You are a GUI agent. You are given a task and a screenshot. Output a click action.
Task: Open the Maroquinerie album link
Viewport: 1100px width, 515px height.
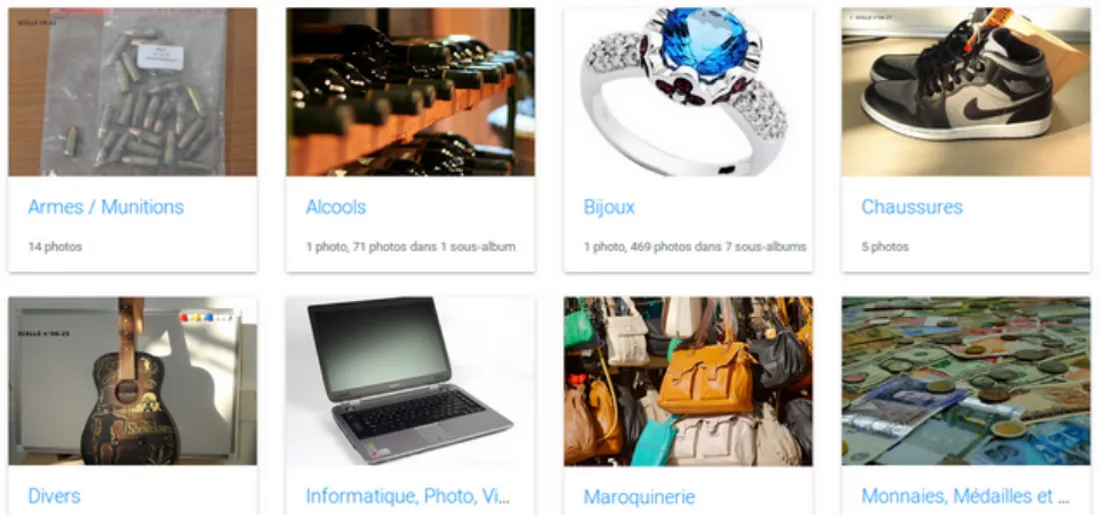[639, 497]
